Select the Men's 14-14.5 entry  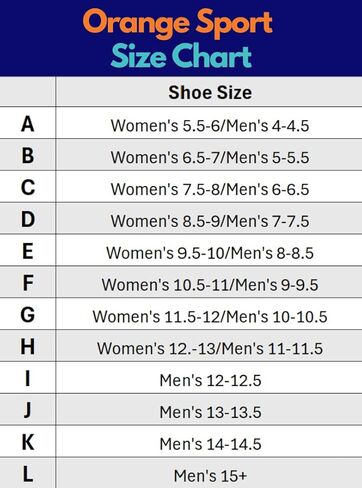[210, 444]
